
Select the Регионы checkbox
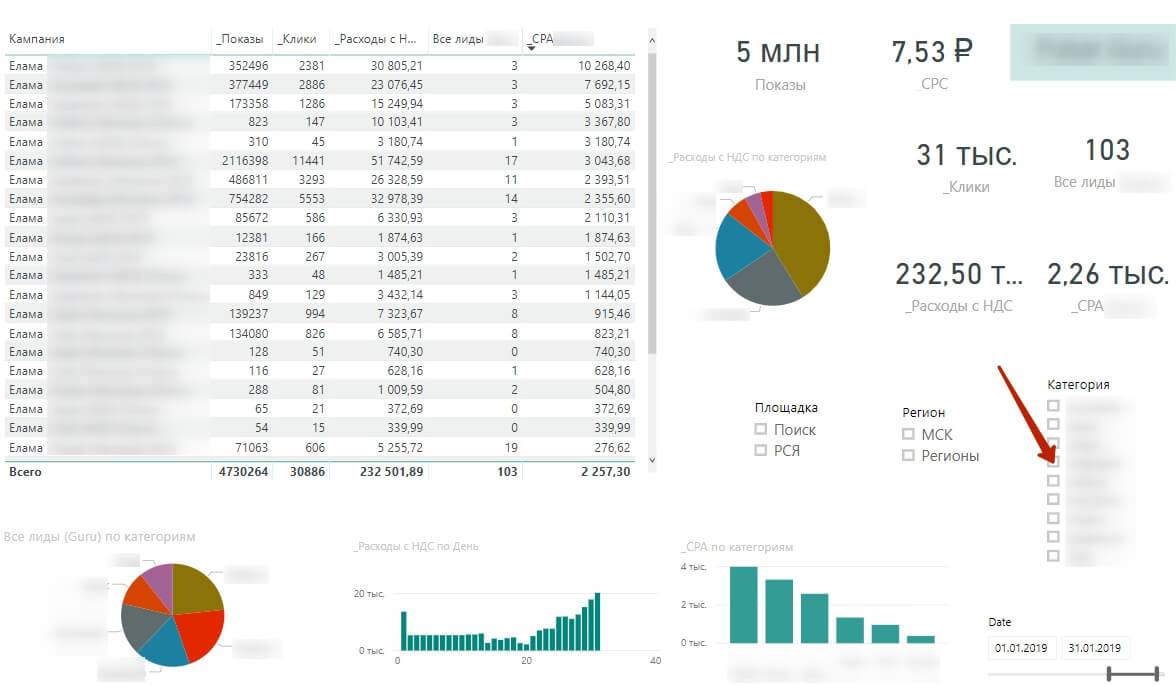click(x=908, y=456)
